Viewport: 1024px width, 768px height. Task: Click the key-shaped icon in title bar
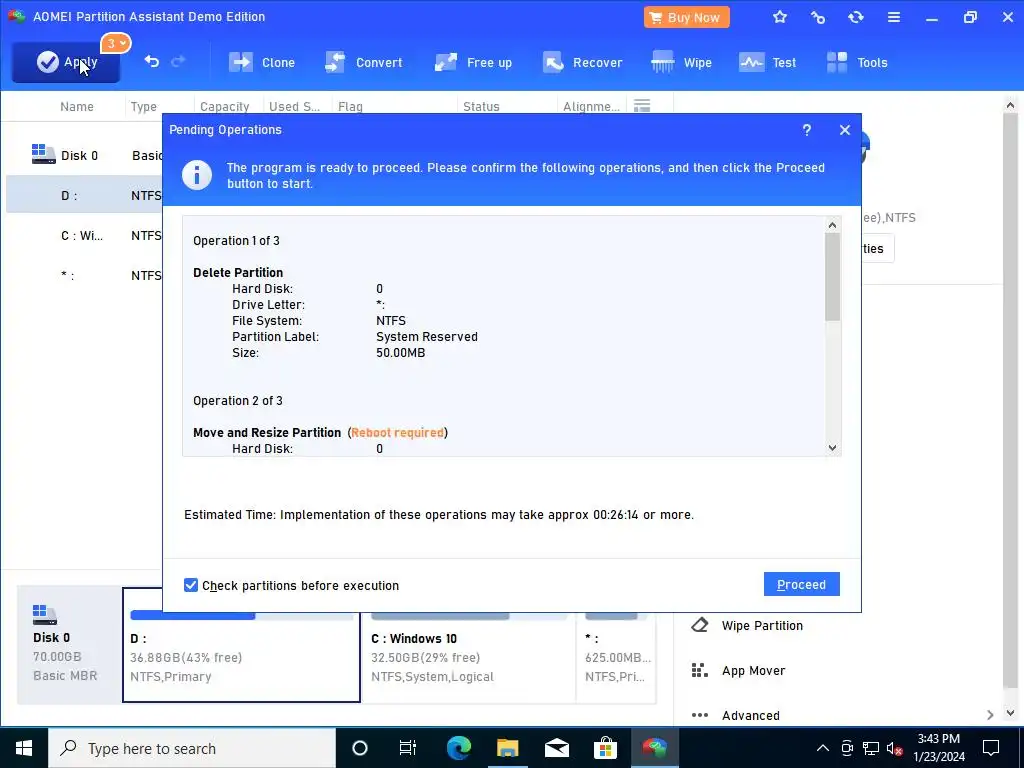(818, 18)
